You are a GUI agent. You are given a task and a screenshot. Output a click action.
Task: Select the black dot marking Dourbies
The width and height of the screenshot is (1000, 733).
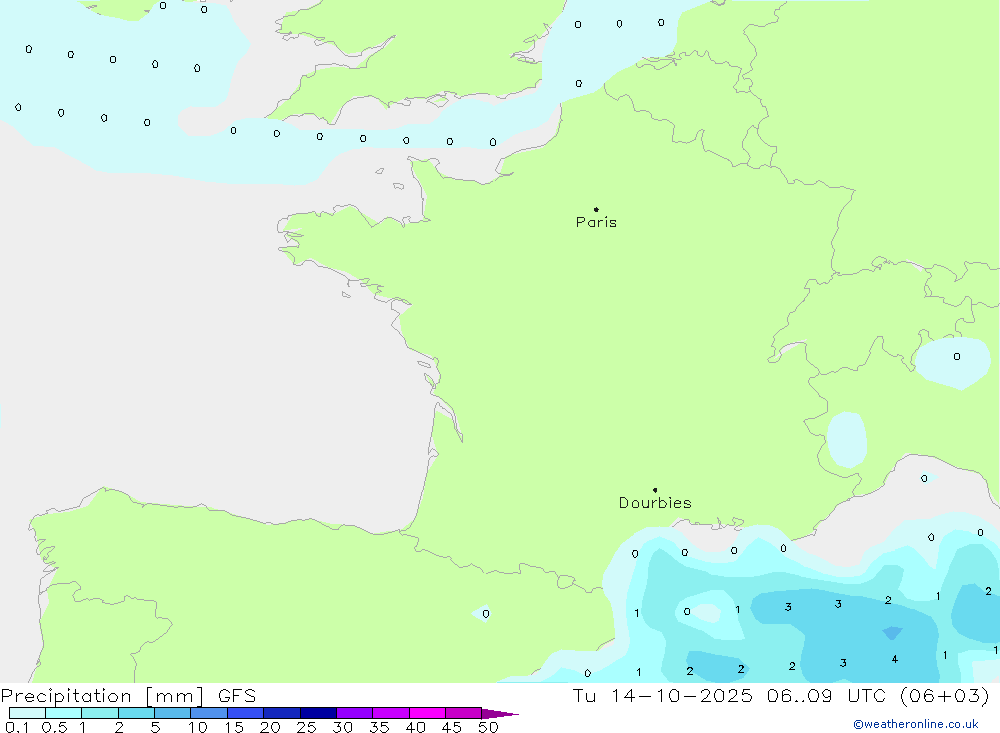[655, 490]
